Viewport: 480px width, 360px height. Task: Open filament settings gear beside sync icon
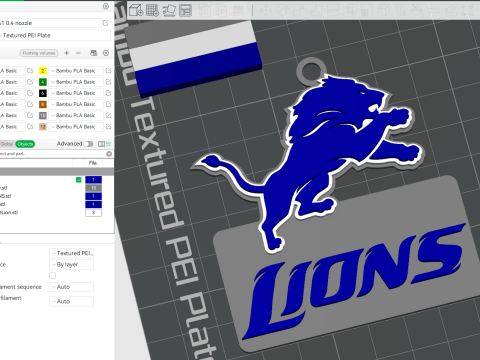(x=106, y=53)
